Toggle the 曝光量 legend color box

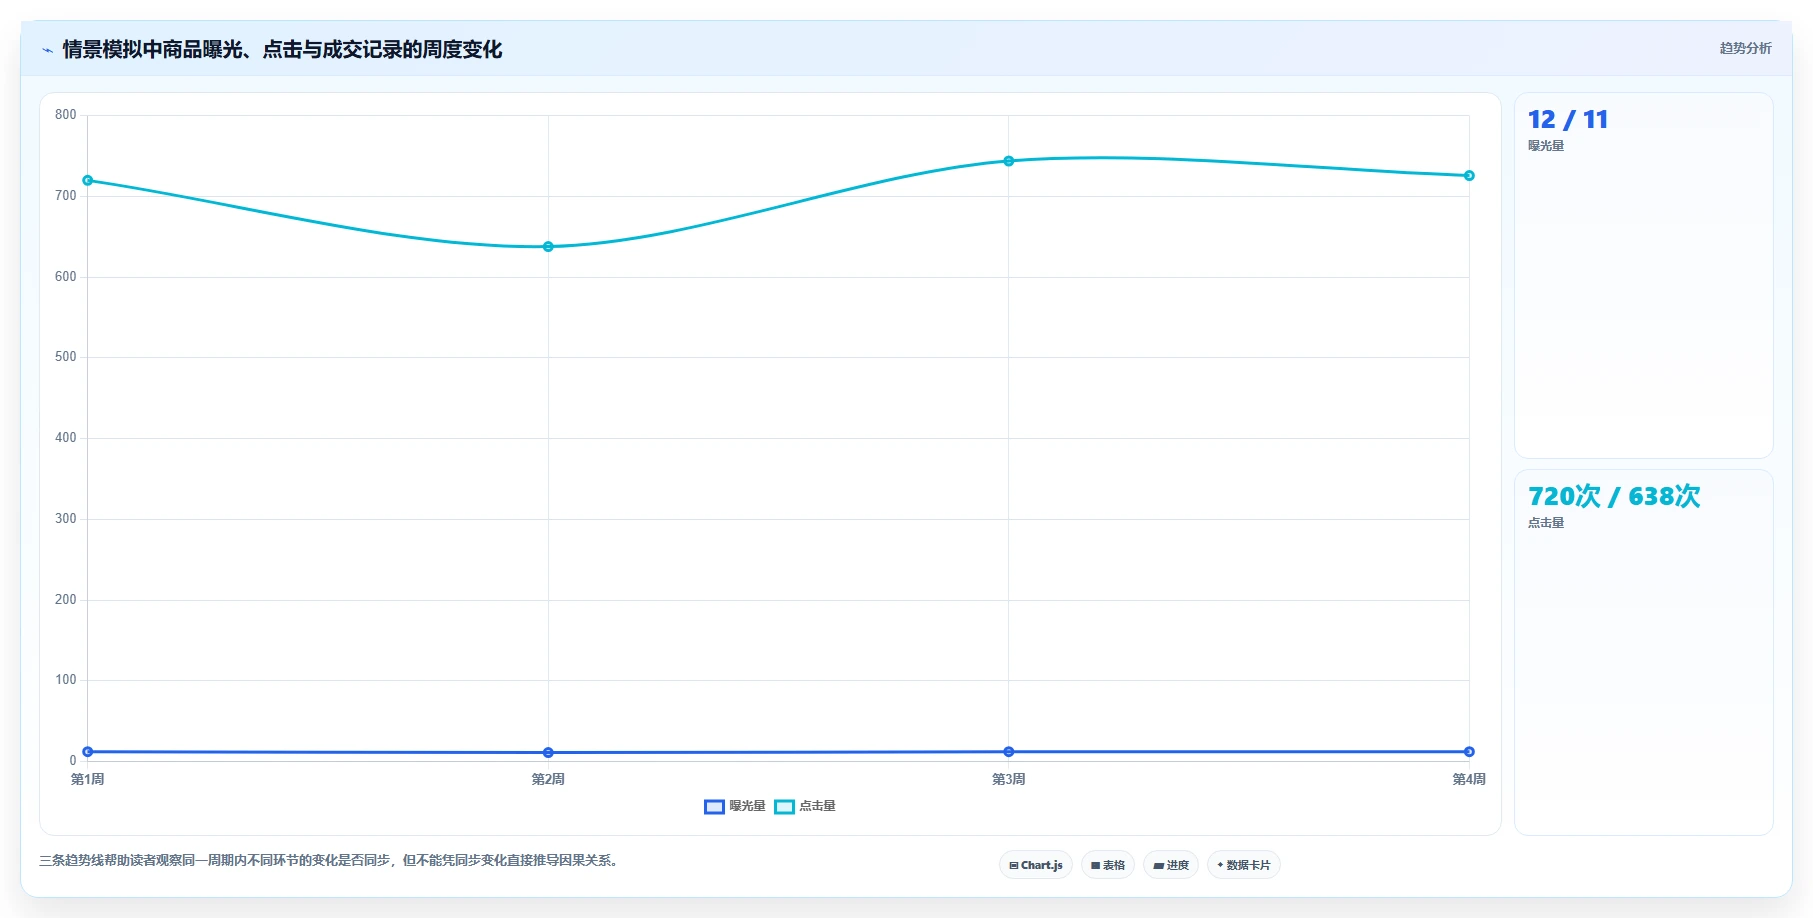[714, 807]
